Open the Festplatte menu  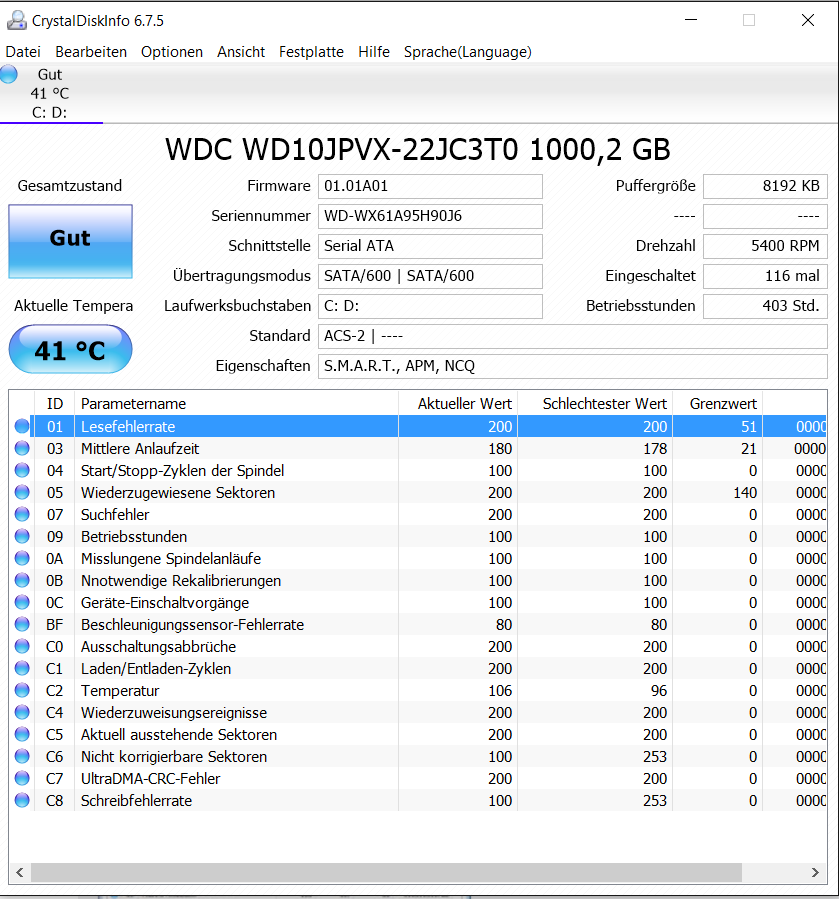[311, 52]
